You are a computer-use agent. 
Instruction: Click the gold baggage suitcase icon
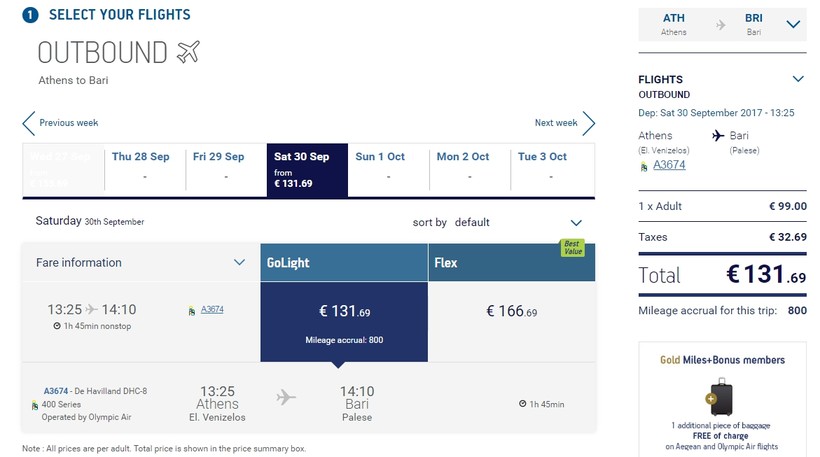pyautogui.click(x=721, y=395)
